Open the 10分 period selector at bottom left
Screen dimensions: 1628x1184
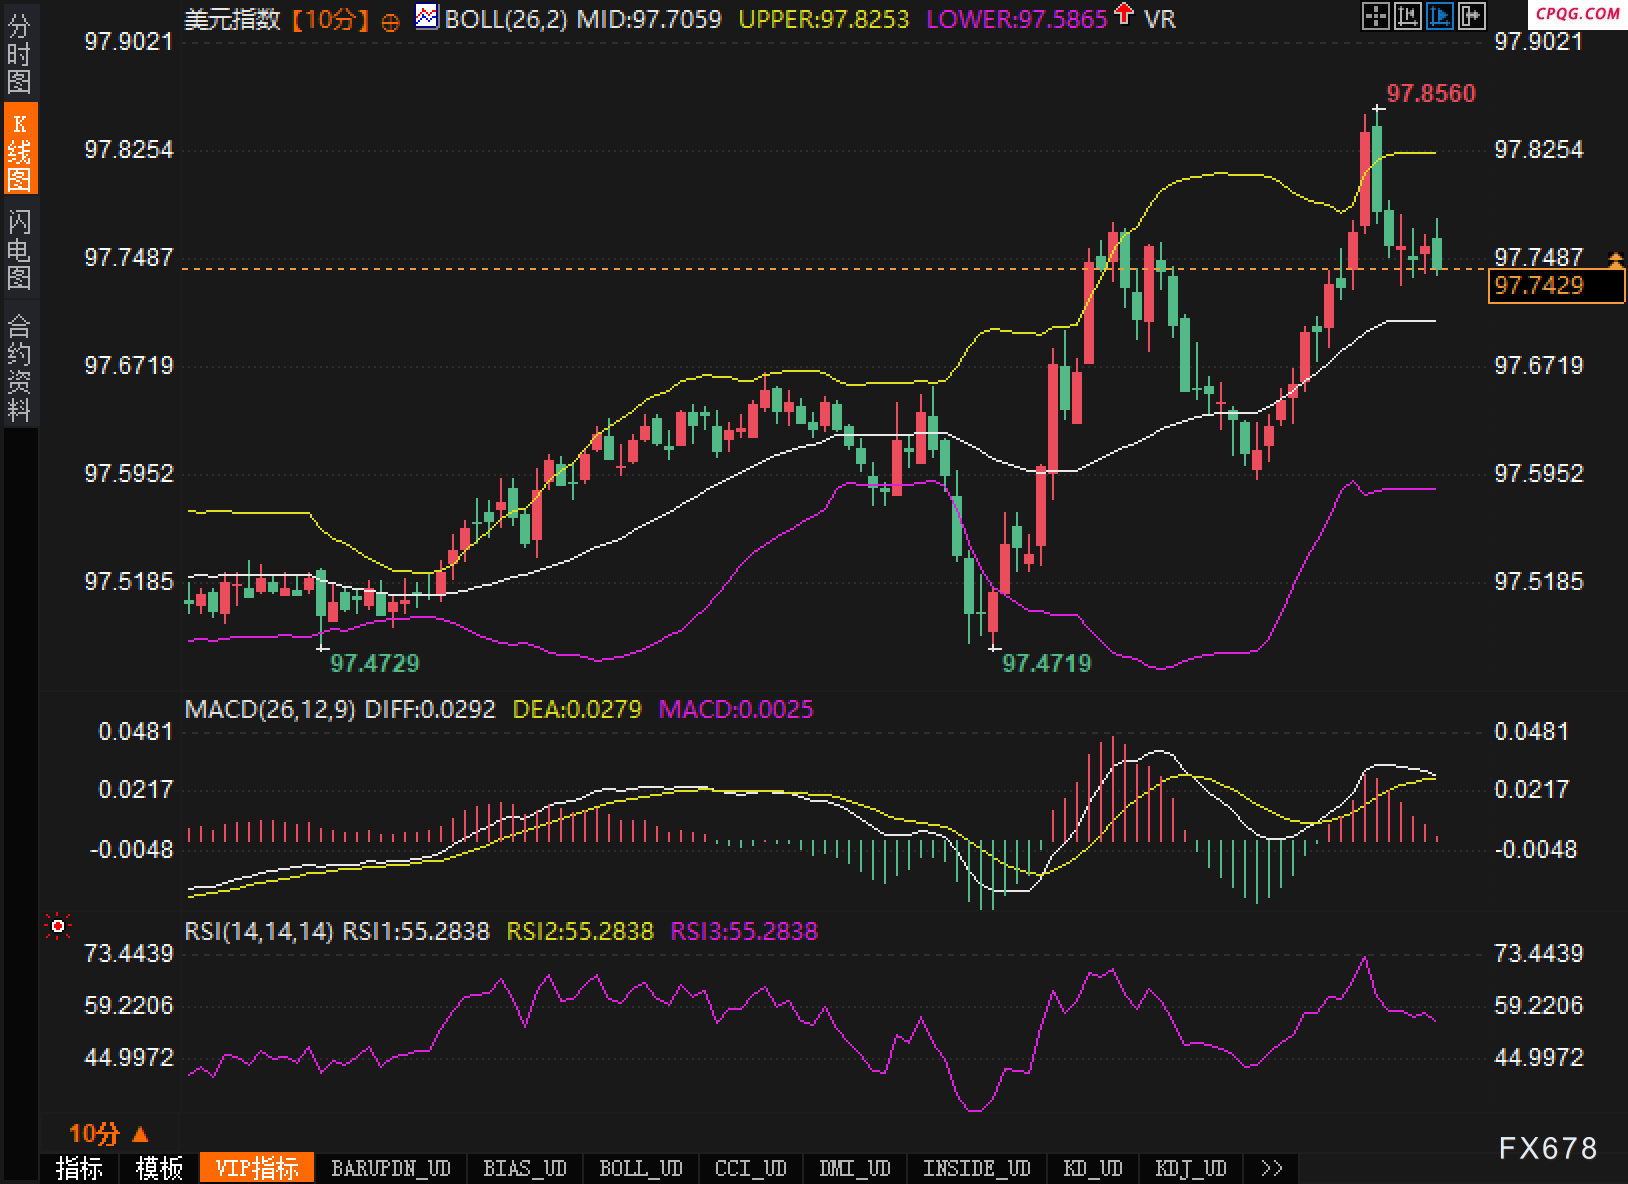coord(108,1134)
